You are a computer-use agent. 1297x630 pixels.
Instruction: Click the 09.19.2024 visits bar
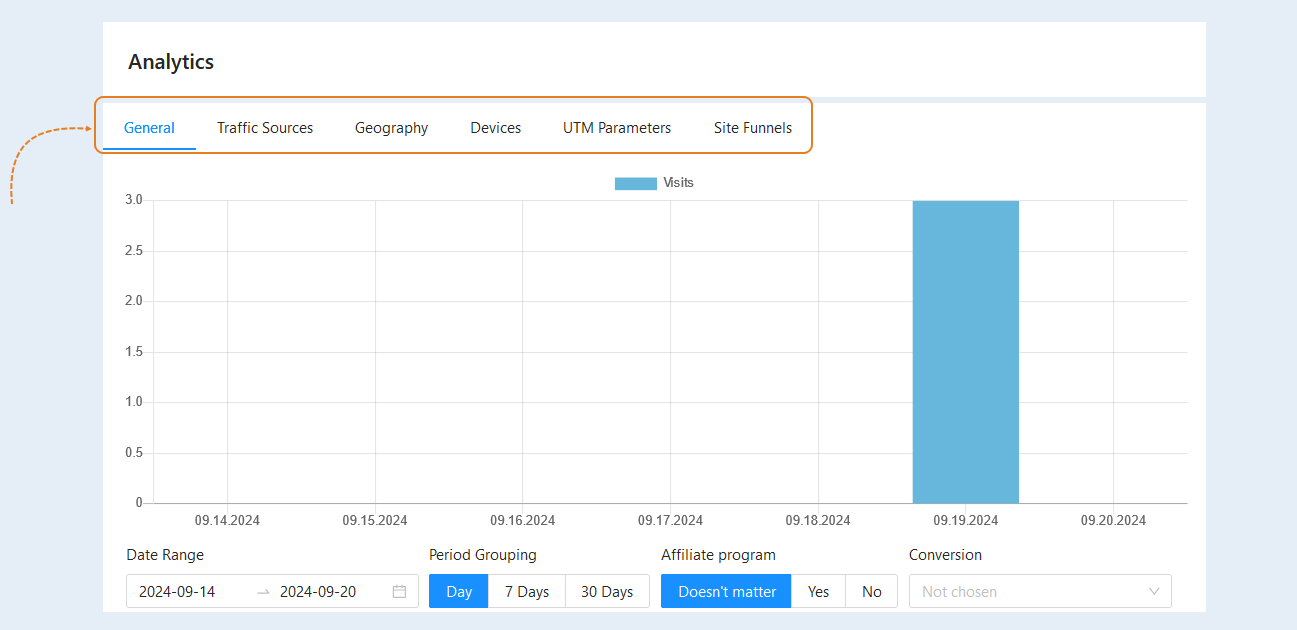(966, 352)
